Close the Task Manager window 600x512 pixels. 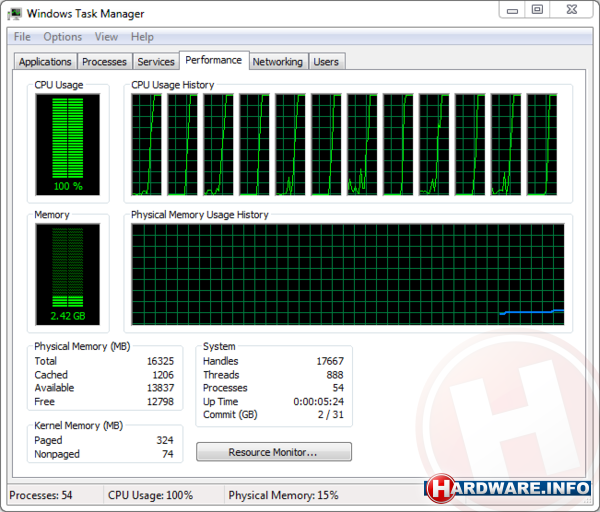click(x=572, y=10)
